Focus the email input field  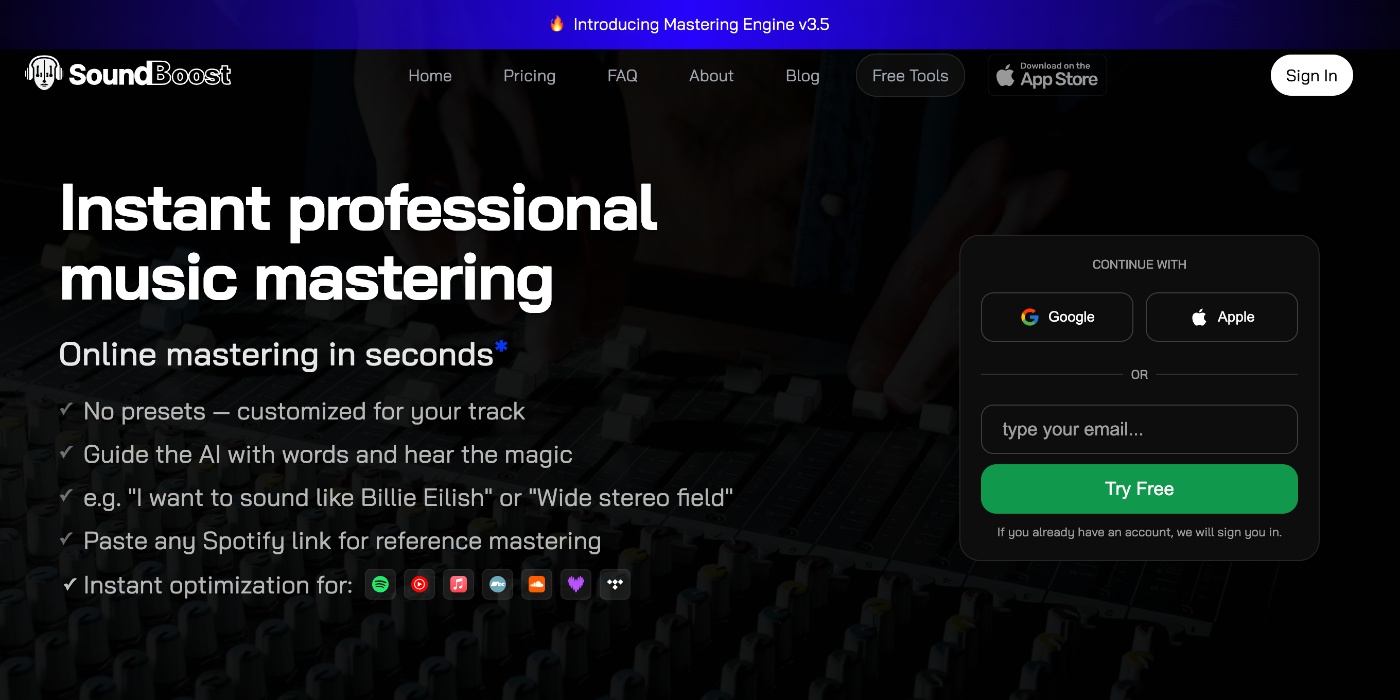(x=1139, y=430)
